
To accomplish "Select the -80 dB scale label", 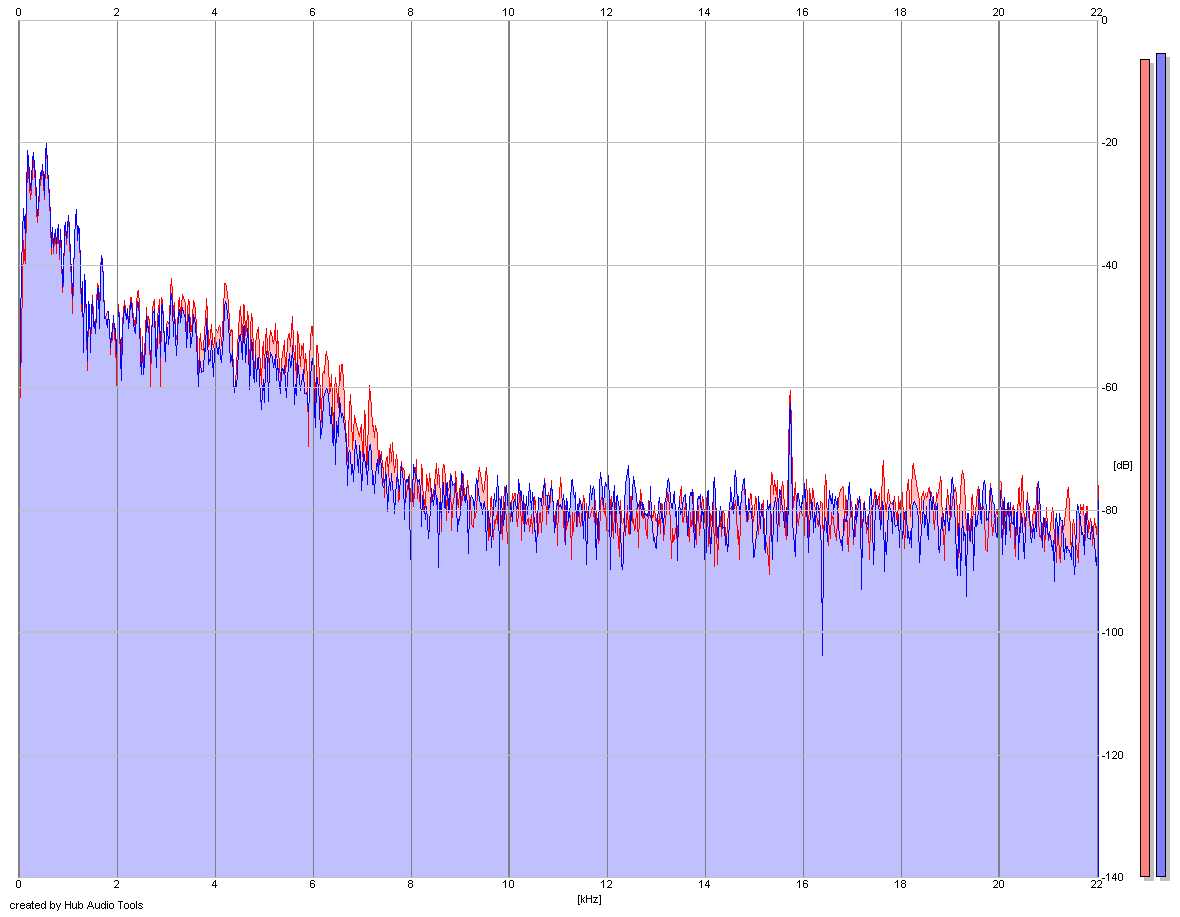I will tap(1109, 510).
